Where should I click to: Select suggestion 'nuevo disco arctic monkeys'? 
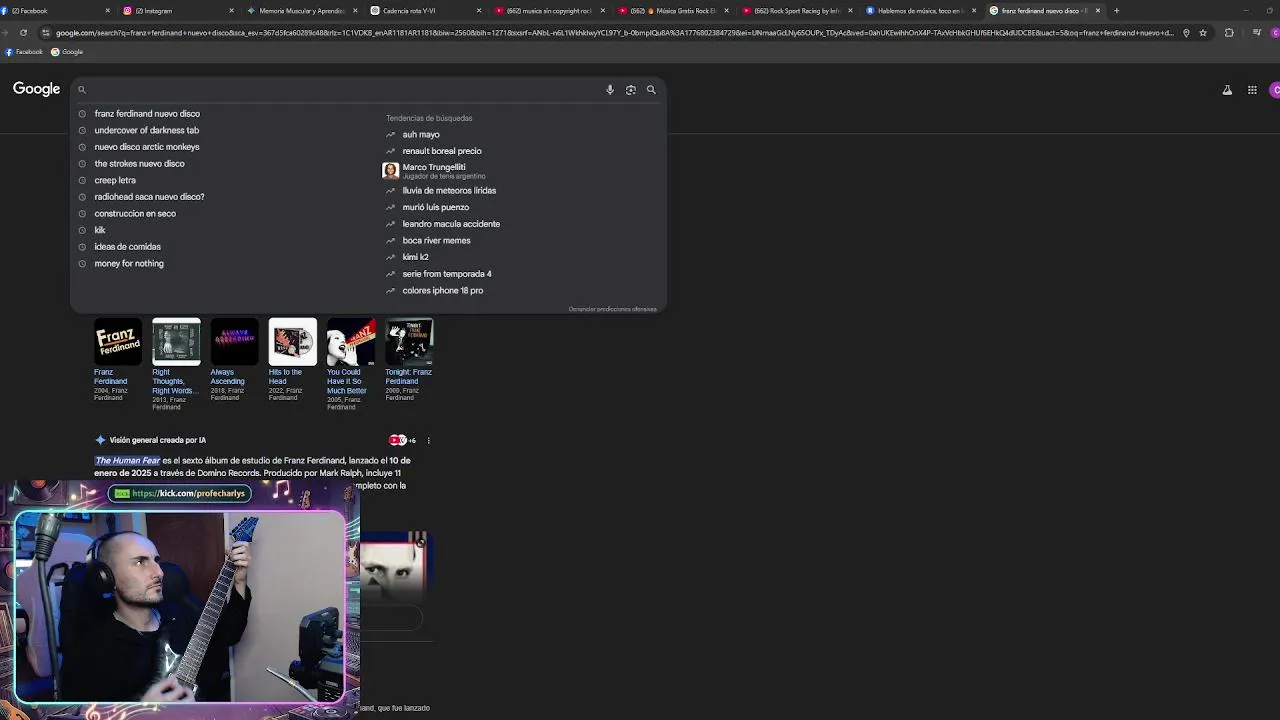point(147,147)
